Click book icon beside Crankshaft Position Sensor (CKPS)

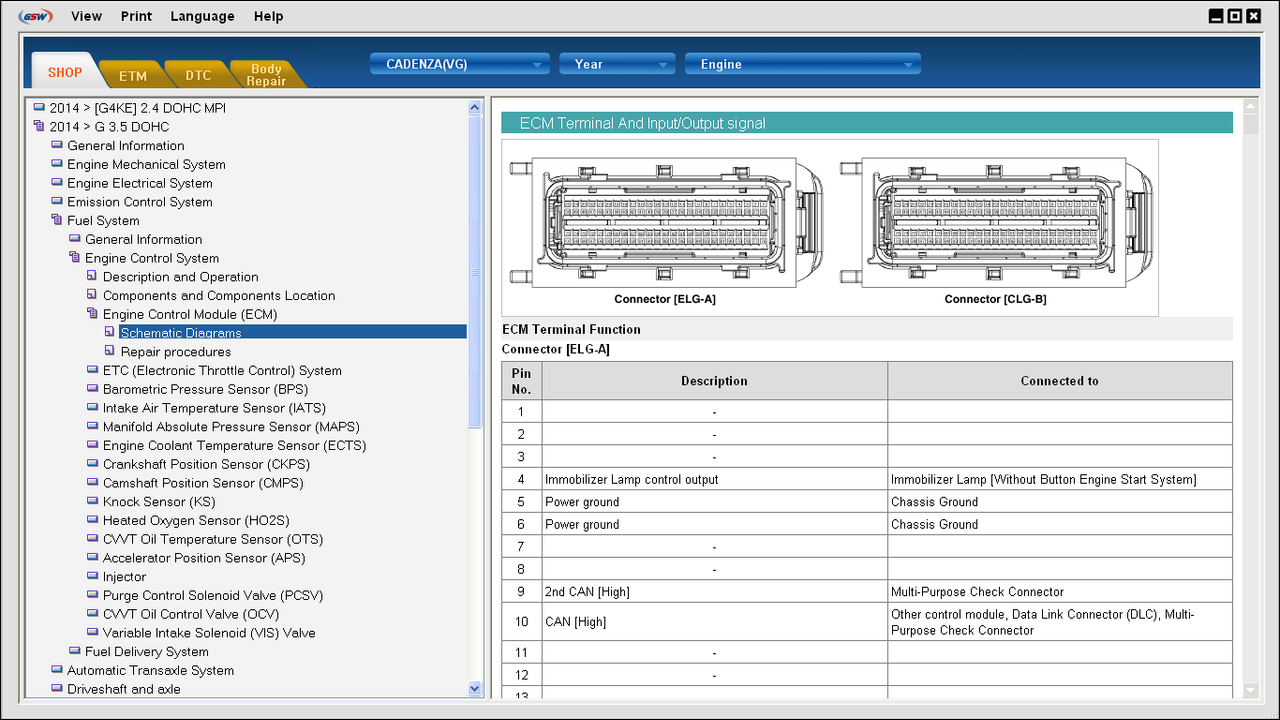pyautogui.click(x=93, y=464)
